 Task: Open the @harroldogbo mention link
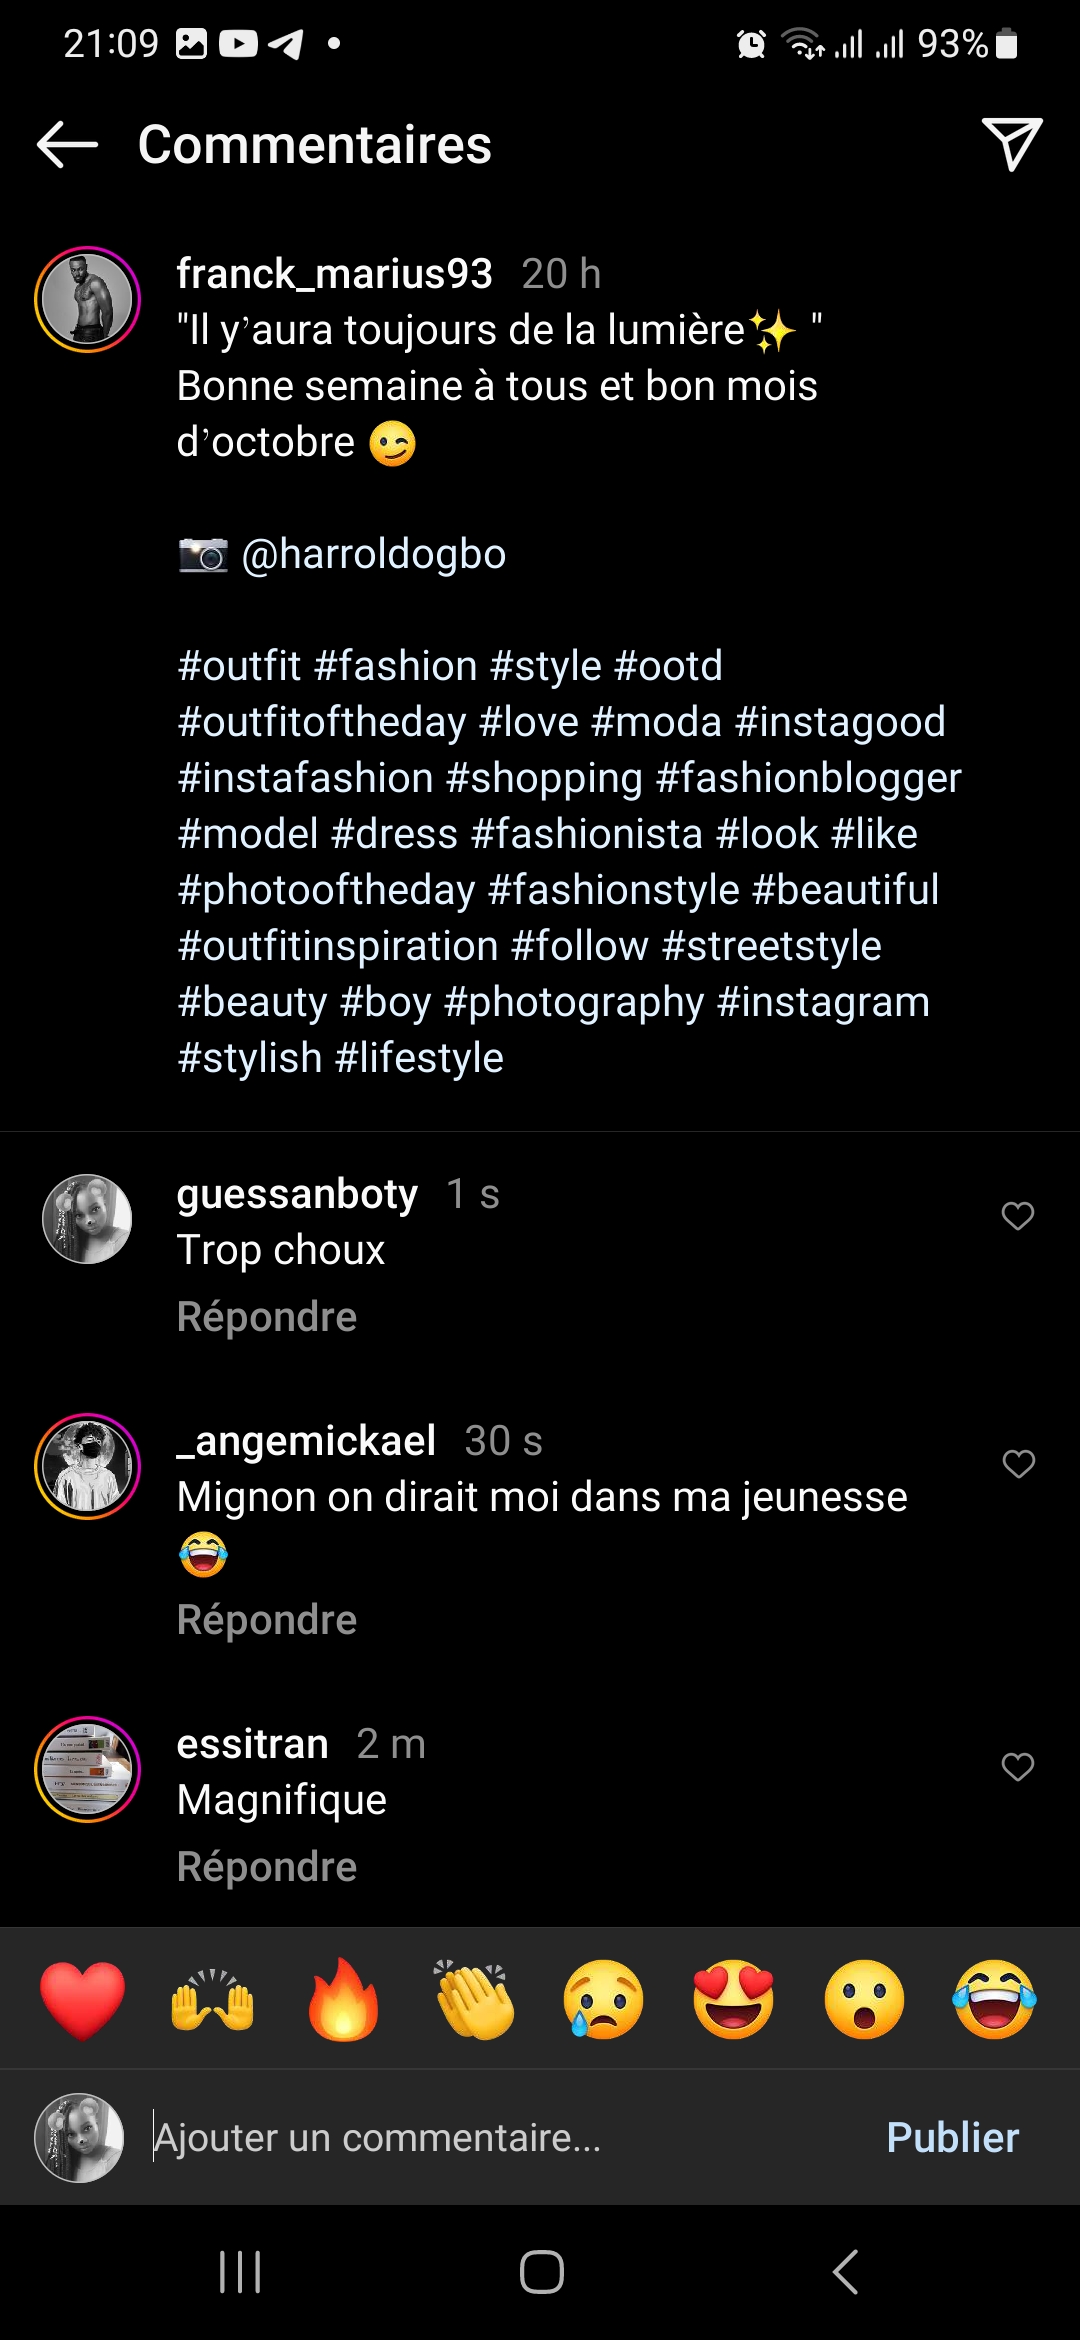[373, 554]
